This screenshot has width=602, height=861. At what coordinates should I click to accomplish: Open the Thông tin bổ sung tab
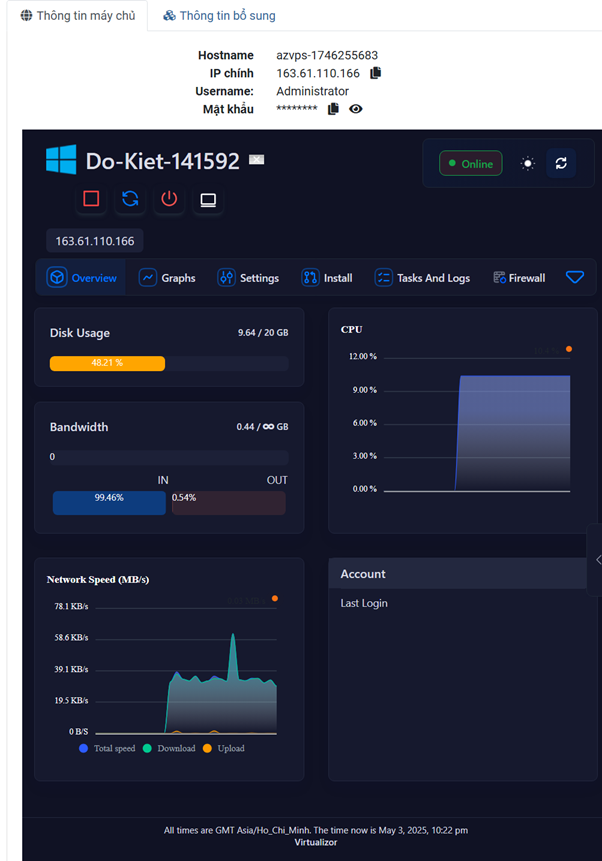(219, 16)
